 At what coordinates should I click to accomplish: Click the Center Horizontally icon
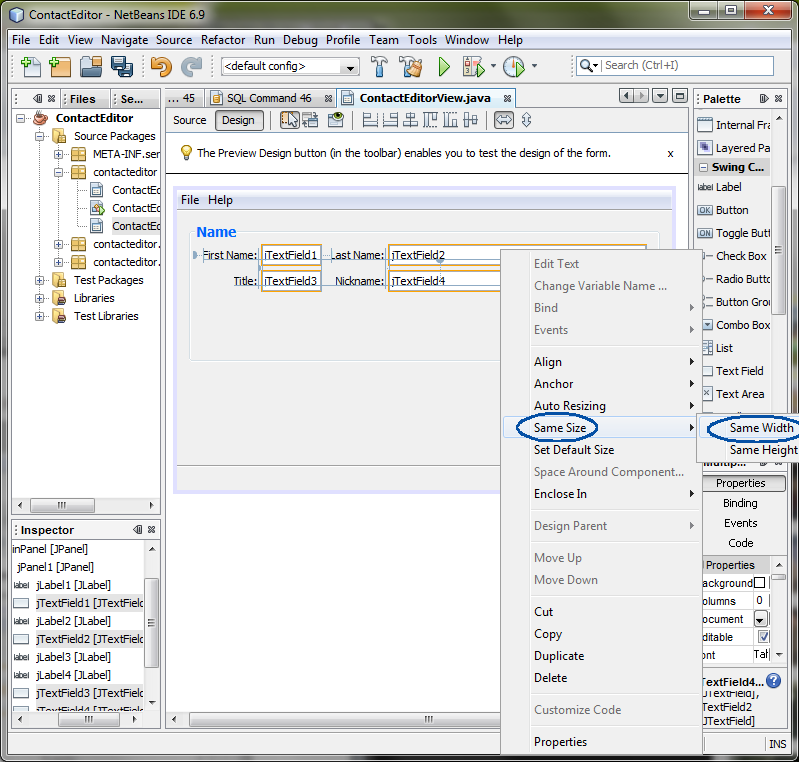[410, 120]
